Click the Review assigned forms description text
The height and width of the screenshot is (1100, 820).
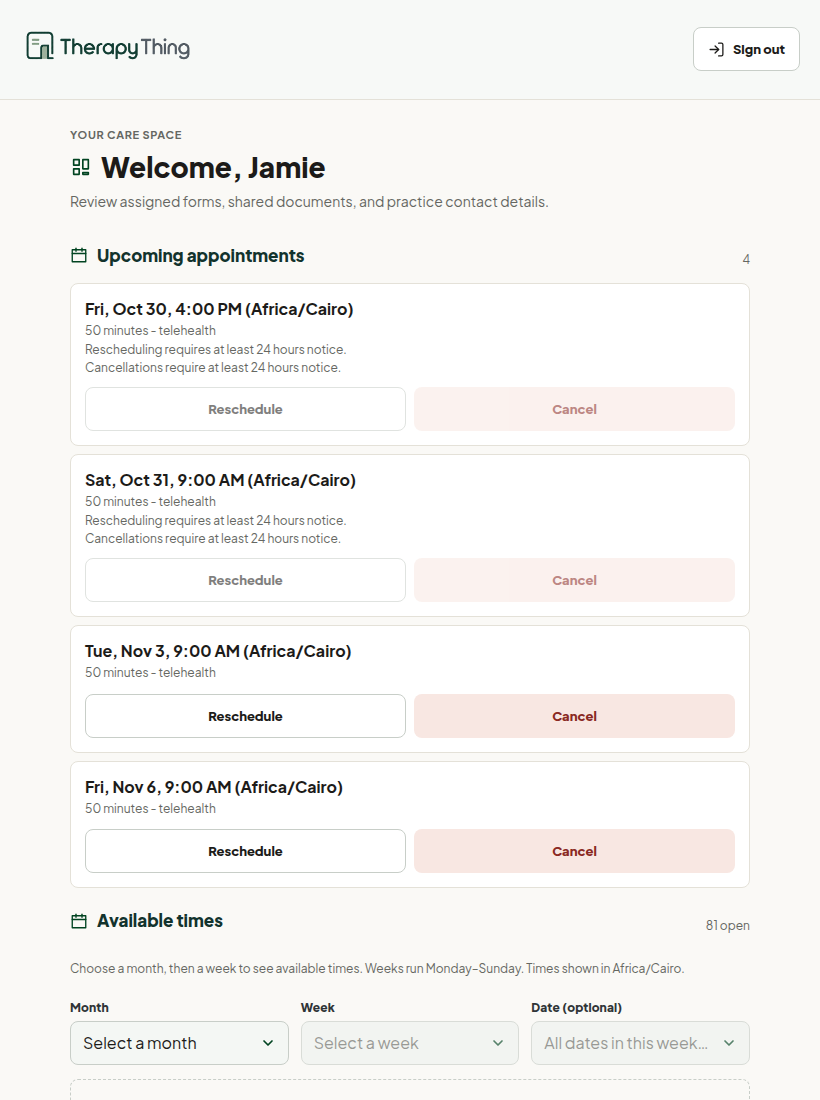[x=309, y=202]
